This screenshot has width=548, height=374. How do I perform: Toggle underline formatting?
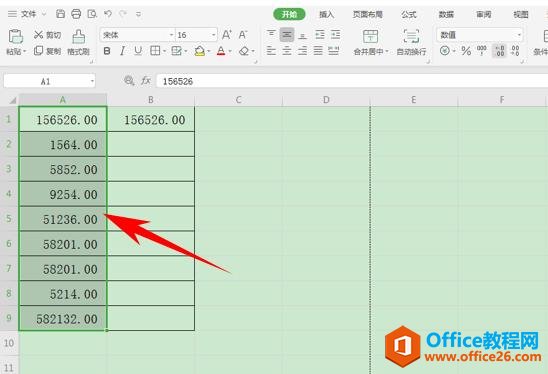tap(138, 51)
